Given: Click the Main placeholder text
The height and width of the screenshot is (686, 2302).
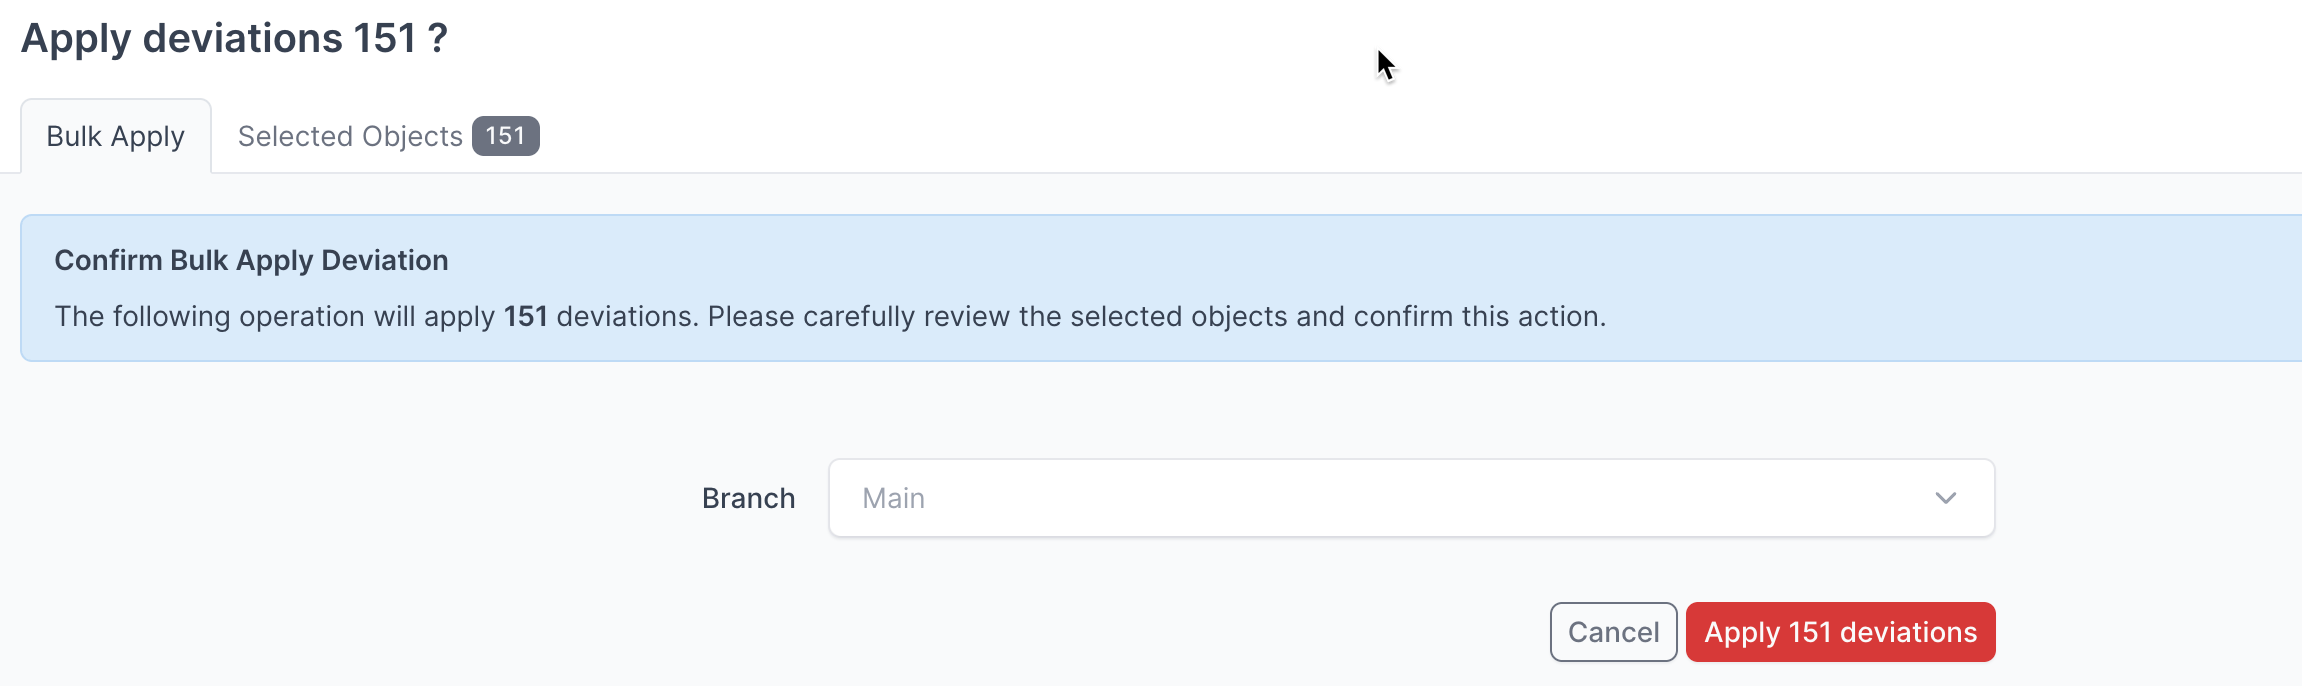Looking at the screenshot, I should pos(893,498).
